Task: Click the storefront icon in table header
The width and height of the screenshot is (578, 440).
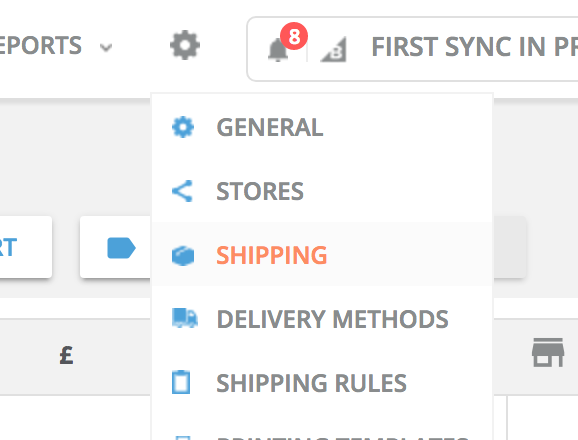Action: pos(548,352)
